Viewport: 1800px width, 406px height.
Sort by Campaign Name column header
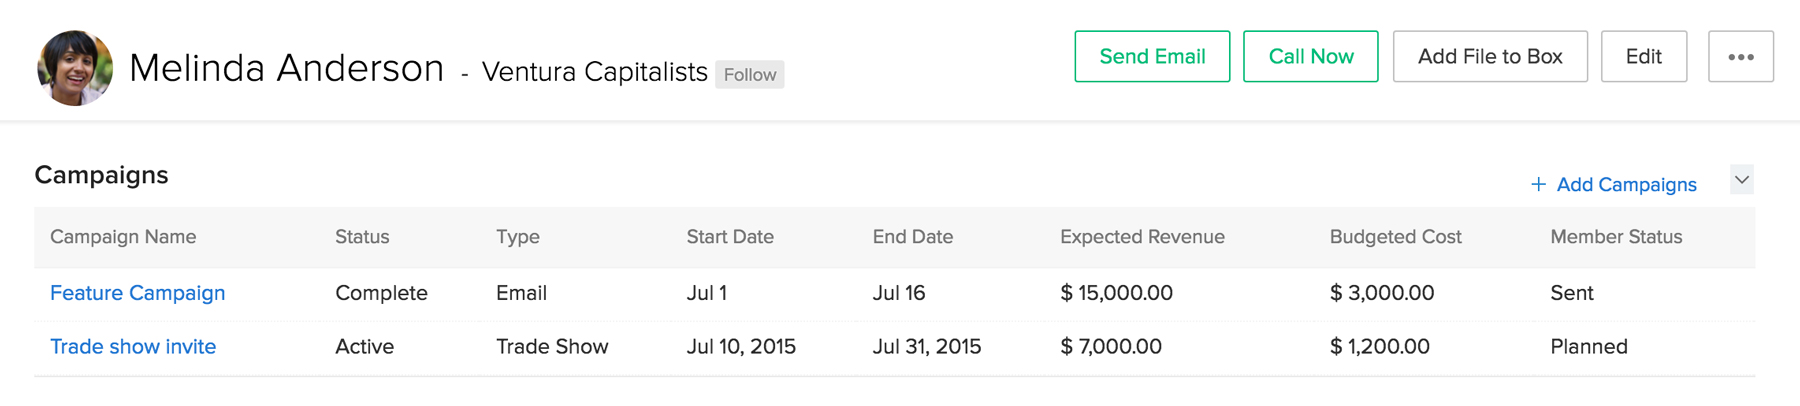pos(123,237)
